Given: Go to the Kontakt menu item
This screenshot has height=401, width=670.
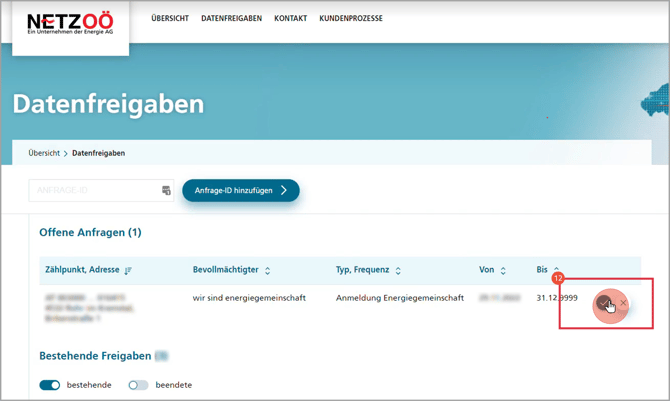Looking at the screenshot, I should click(290, 19).
